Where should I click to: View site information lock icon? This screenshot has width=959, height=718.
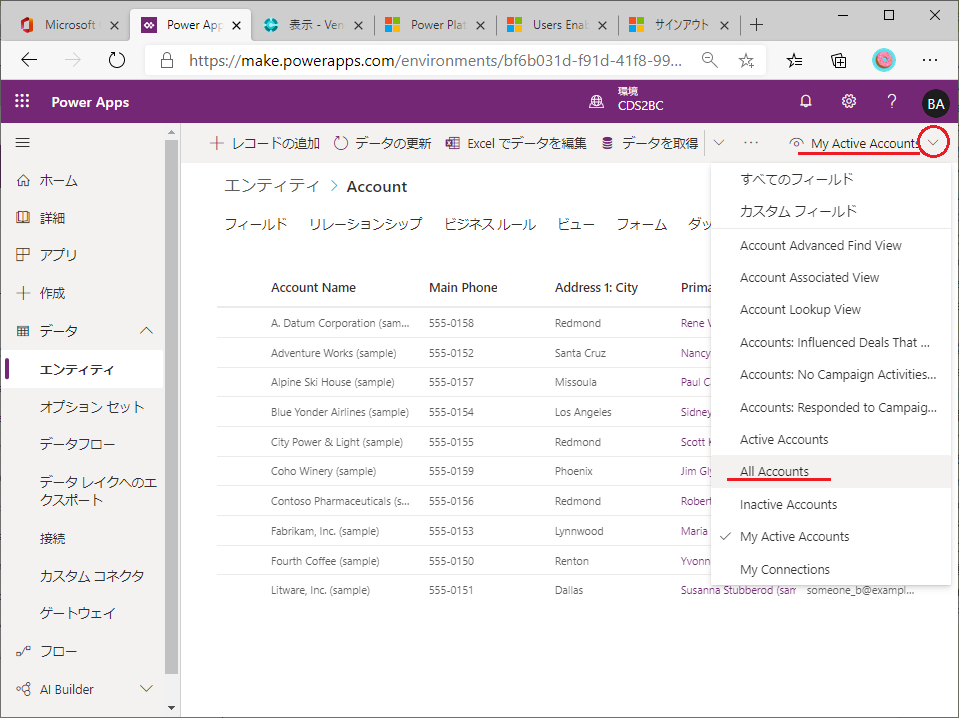(166, 60)
